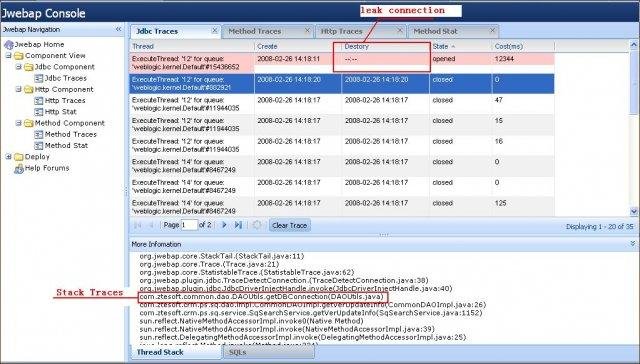Click the Deploy folder icon
The height and width of the screenshot is (364, 640).
[x=19, y=157]
